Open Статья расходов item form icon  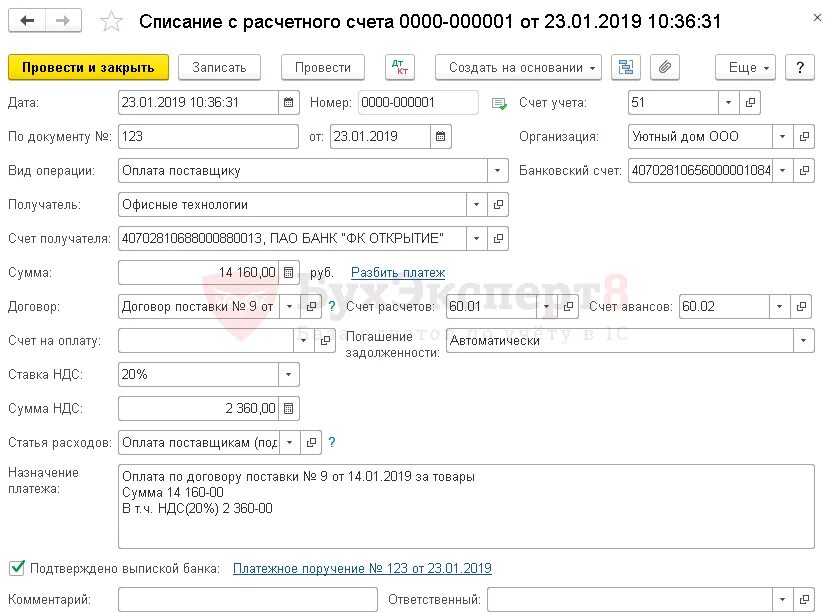pyautogui.click(x=311, y=443)
